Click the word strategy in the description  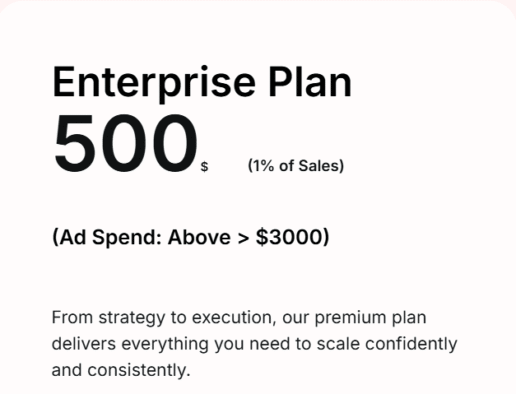[132, 318]
